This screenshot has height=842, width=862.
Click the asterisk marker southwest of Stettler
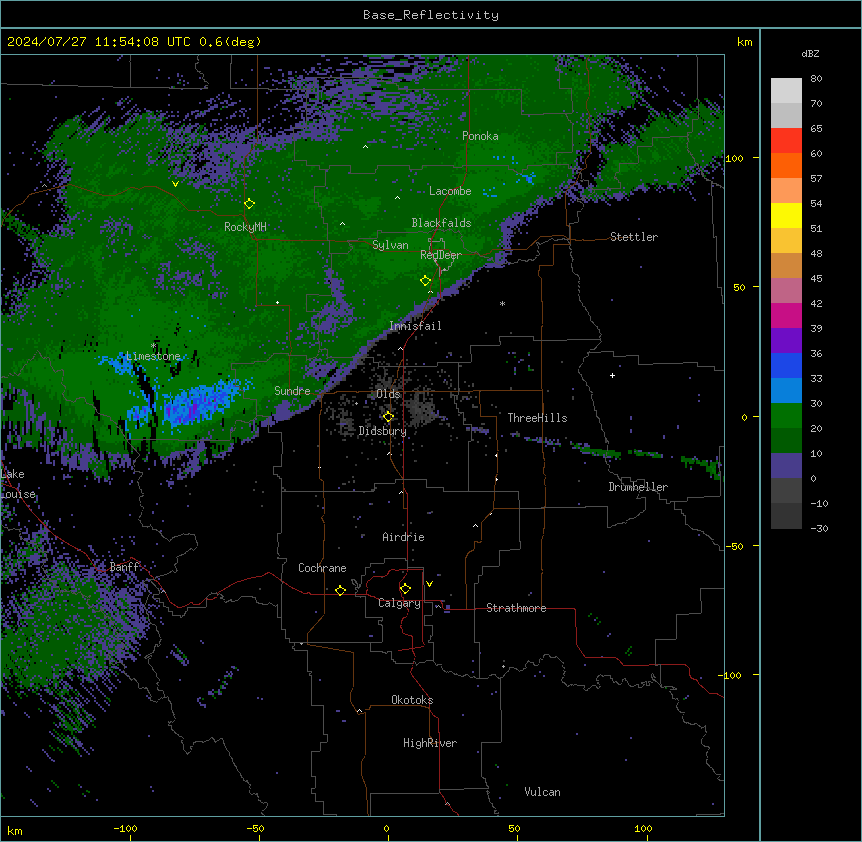502,303
